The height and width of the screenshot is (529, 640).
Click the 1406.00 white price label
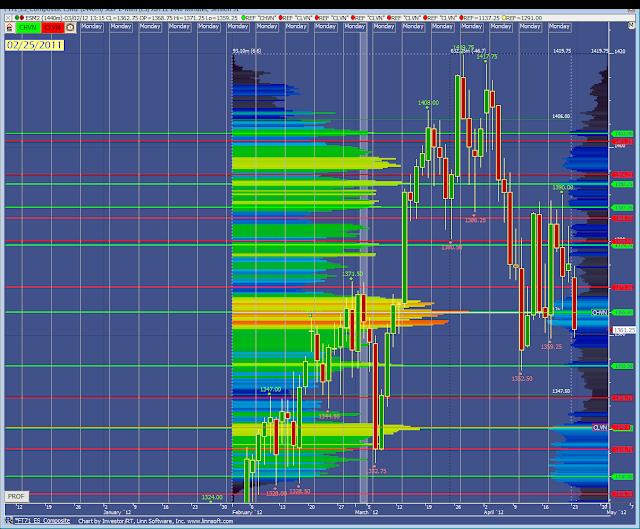(x=561, y=116)
